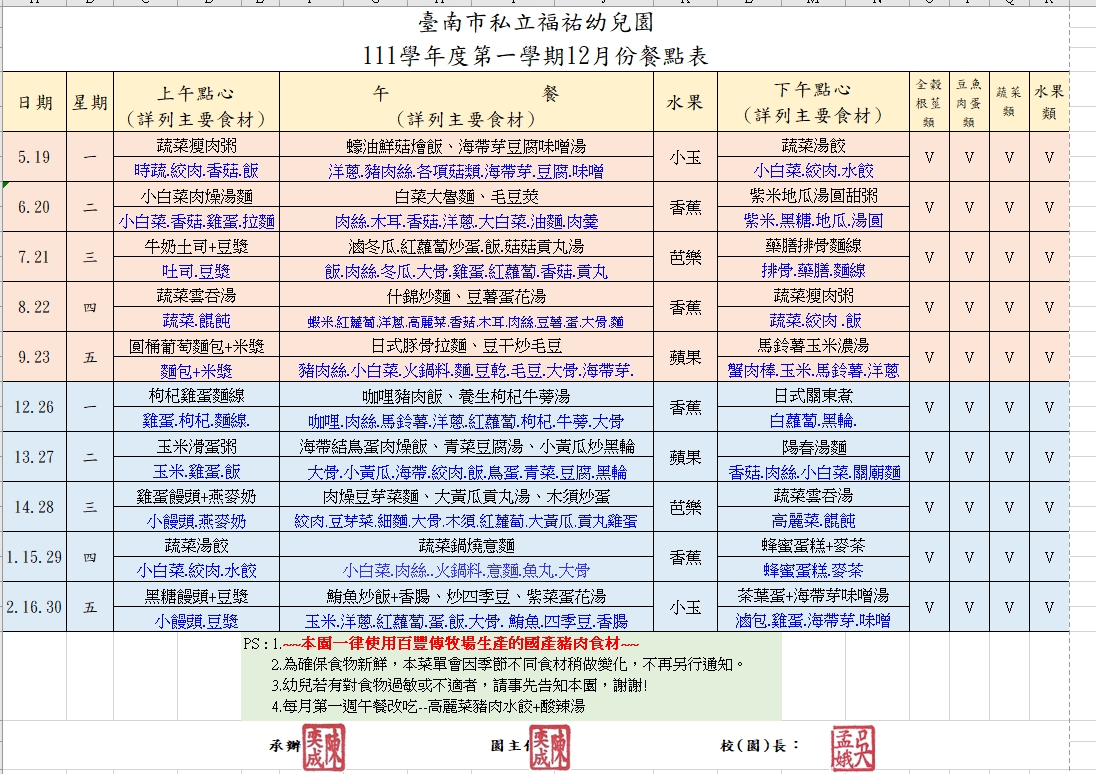Select the cell 黑糖饅頭+豆漿
The image size is (1096, 774).
click(196, 596)
